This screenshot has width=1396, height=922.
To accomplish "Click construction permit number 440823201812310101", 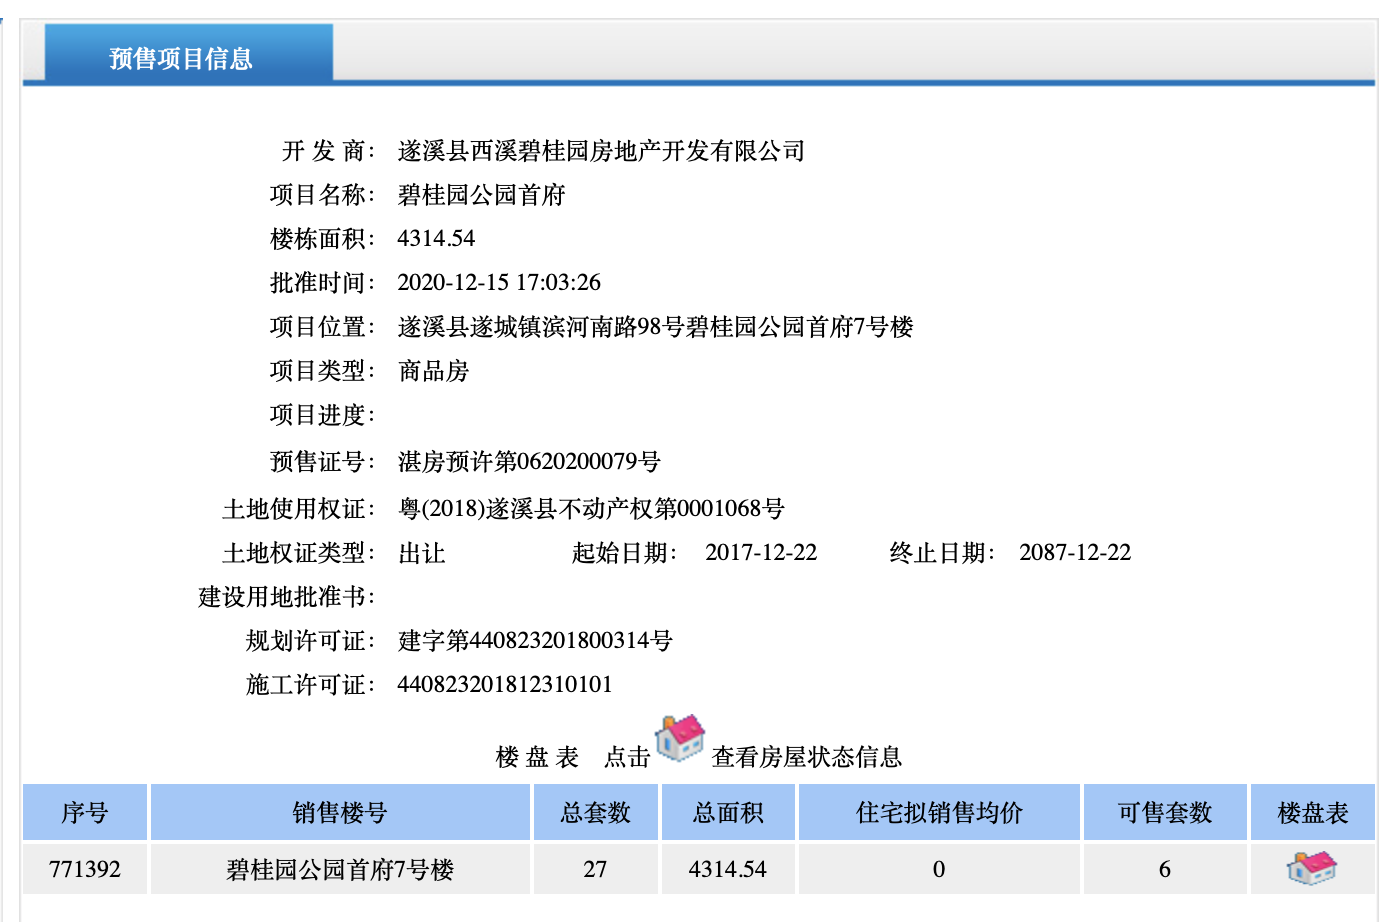I will 505,684.
